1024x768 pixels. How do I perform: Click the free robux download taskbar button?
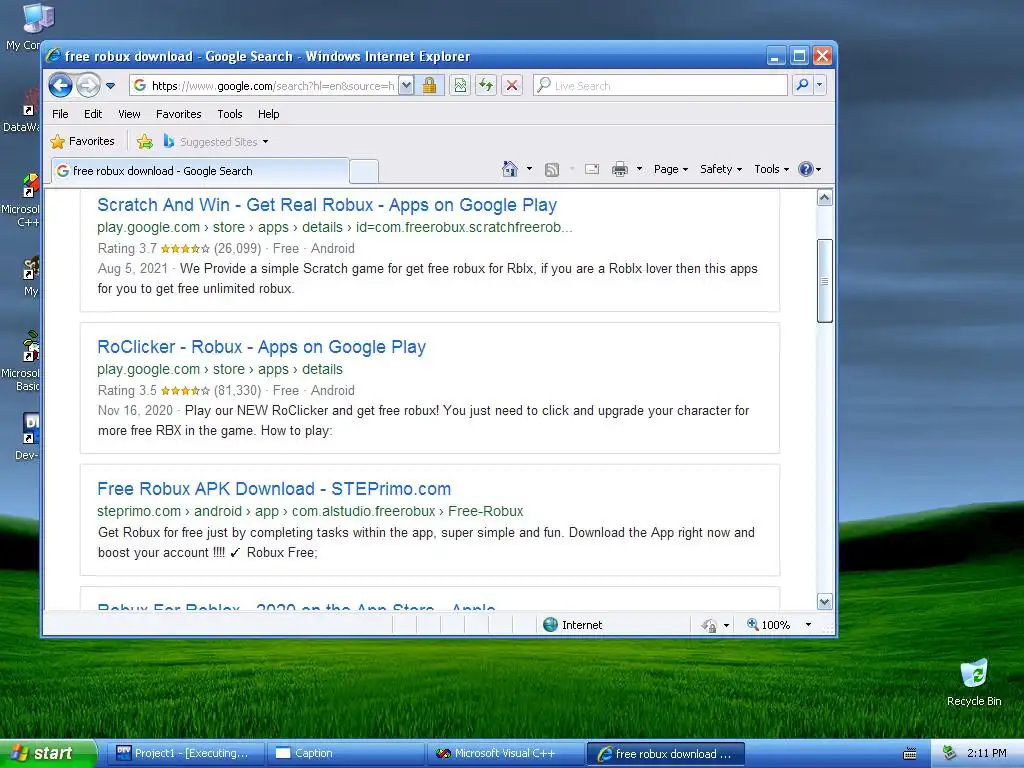(665, 754)
